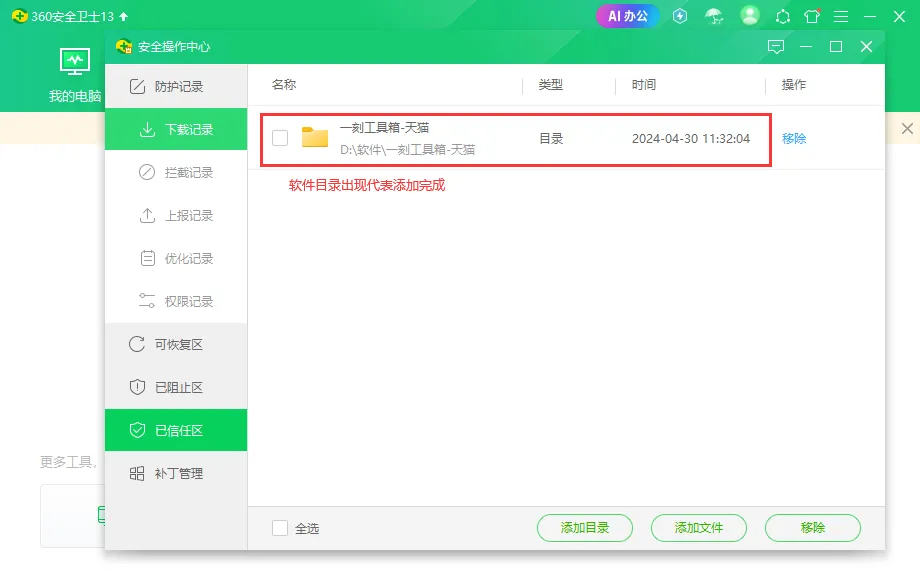Close the 360安全卫士 main window

pos(899,16)
